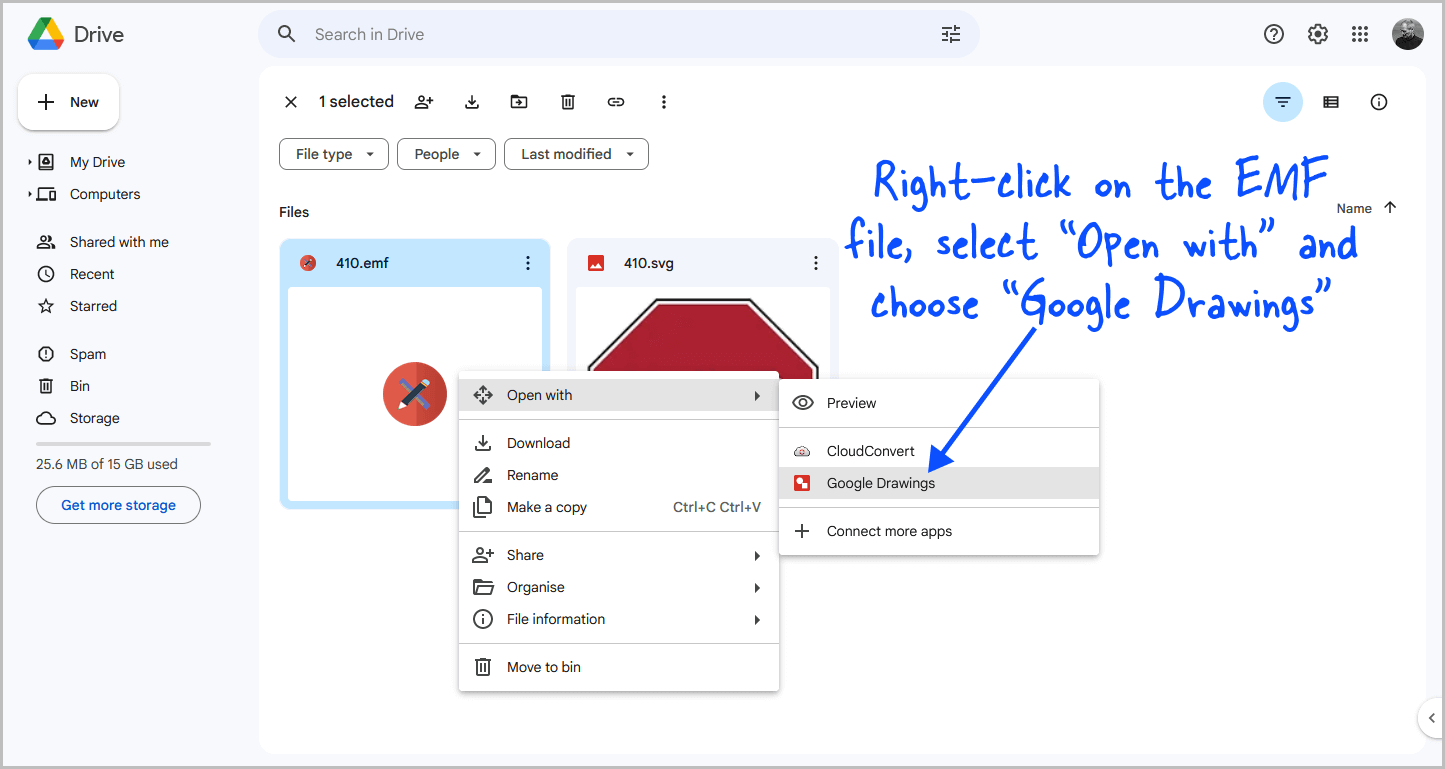This screenshot has height=769, width=1445.
Task: Expand the My Drive tree arrow
Action: click(30, 162)
